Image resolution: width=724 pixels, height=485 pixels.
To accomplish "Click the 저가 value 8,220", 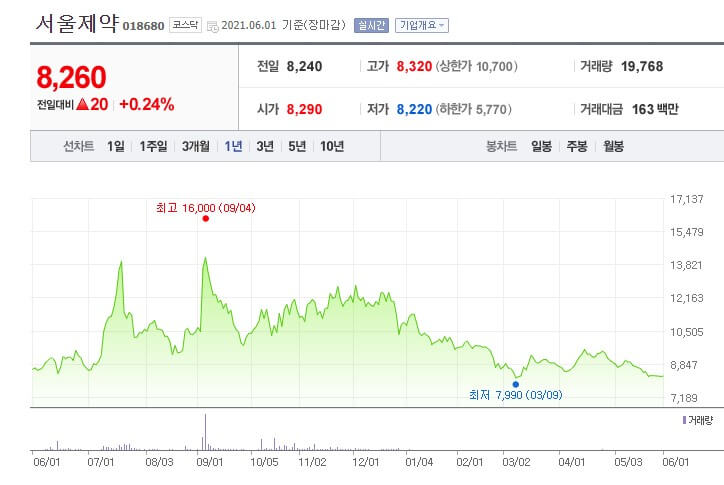I will click(x=414, y=109).
